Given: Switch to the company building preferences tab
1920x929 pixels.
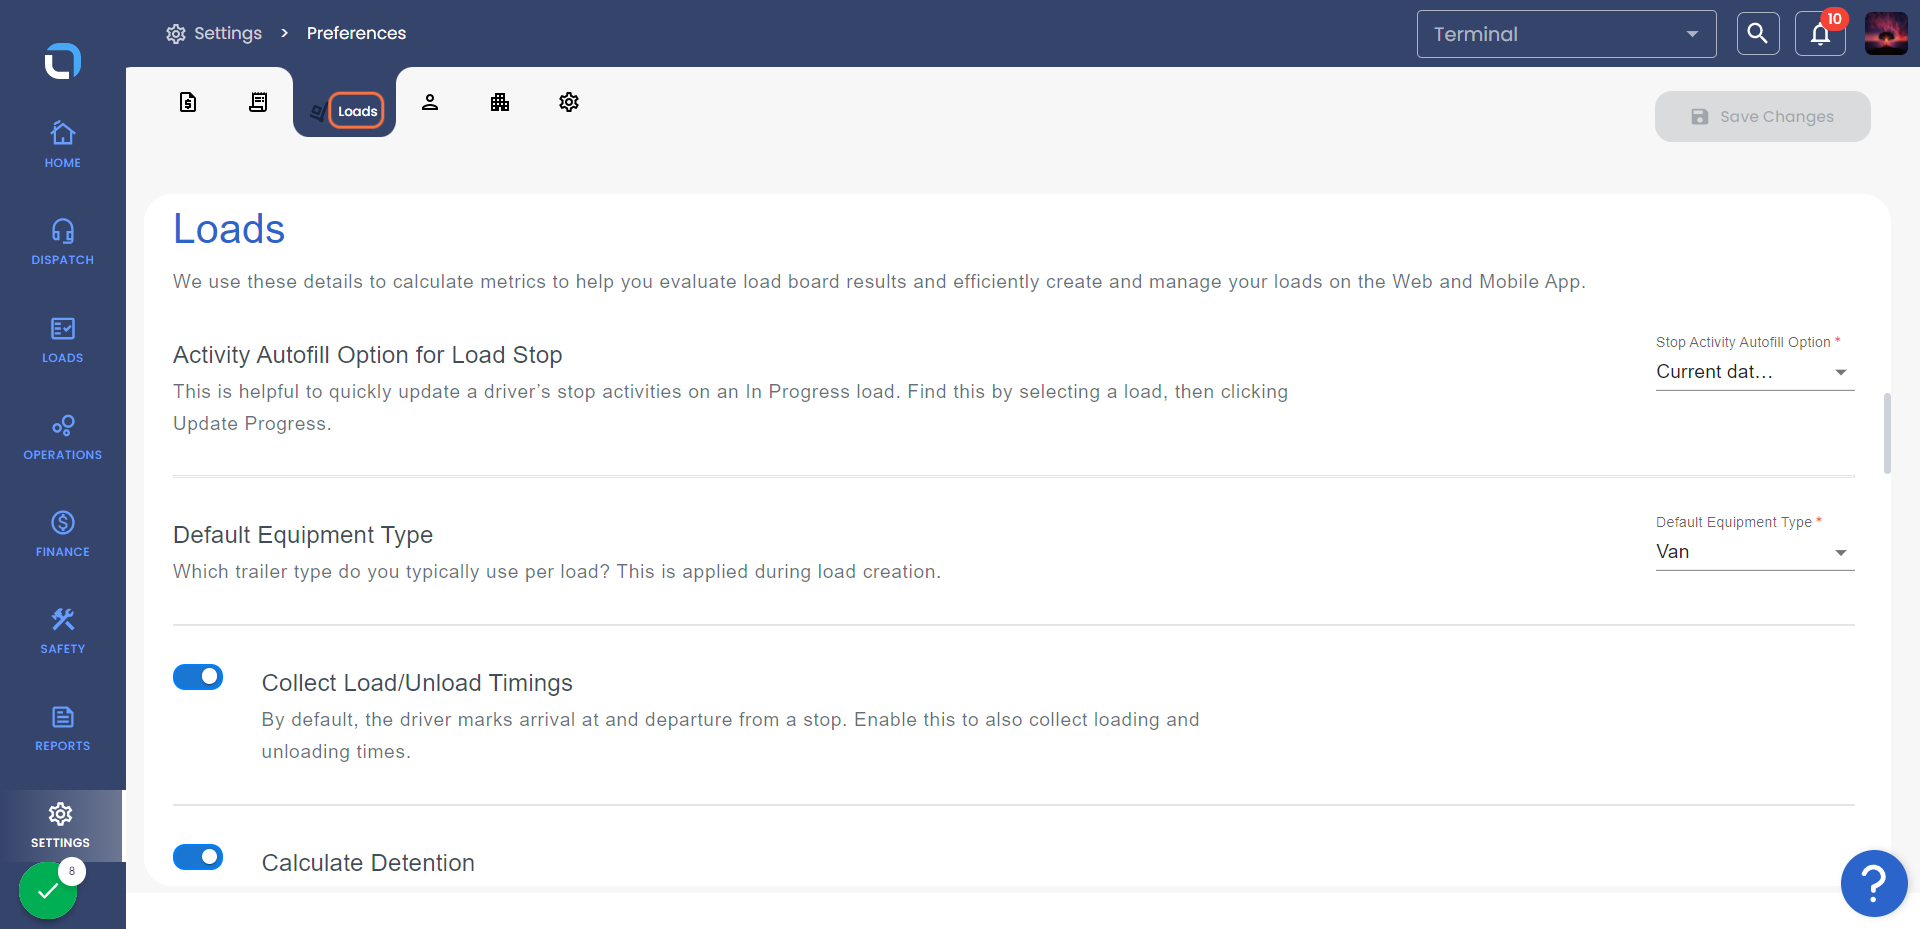Looking at the screenshot, I should click(500, 102).
